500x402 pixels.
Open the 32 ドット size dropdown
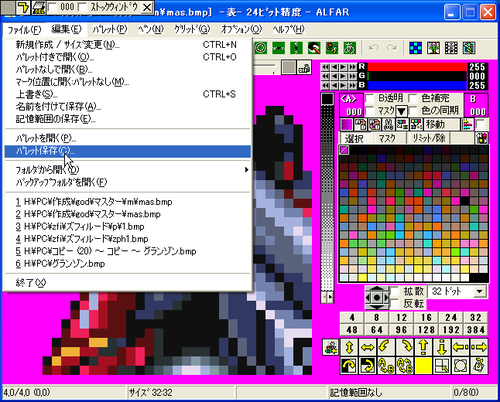click(479, 292)
